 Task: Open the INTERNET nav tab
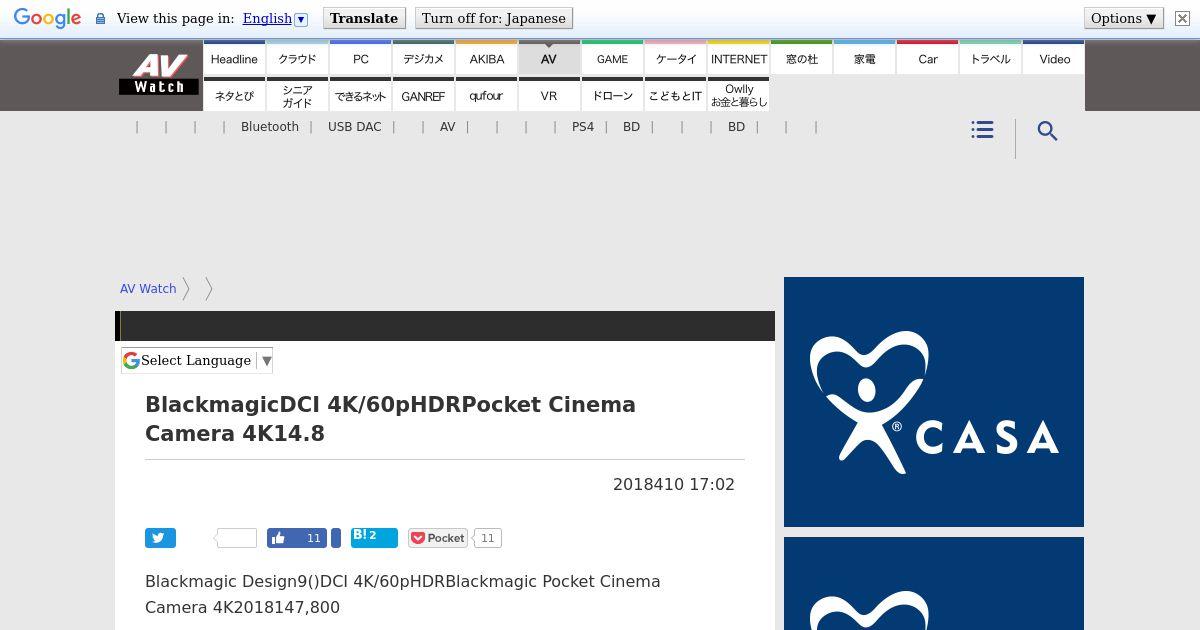pos(739,58)
